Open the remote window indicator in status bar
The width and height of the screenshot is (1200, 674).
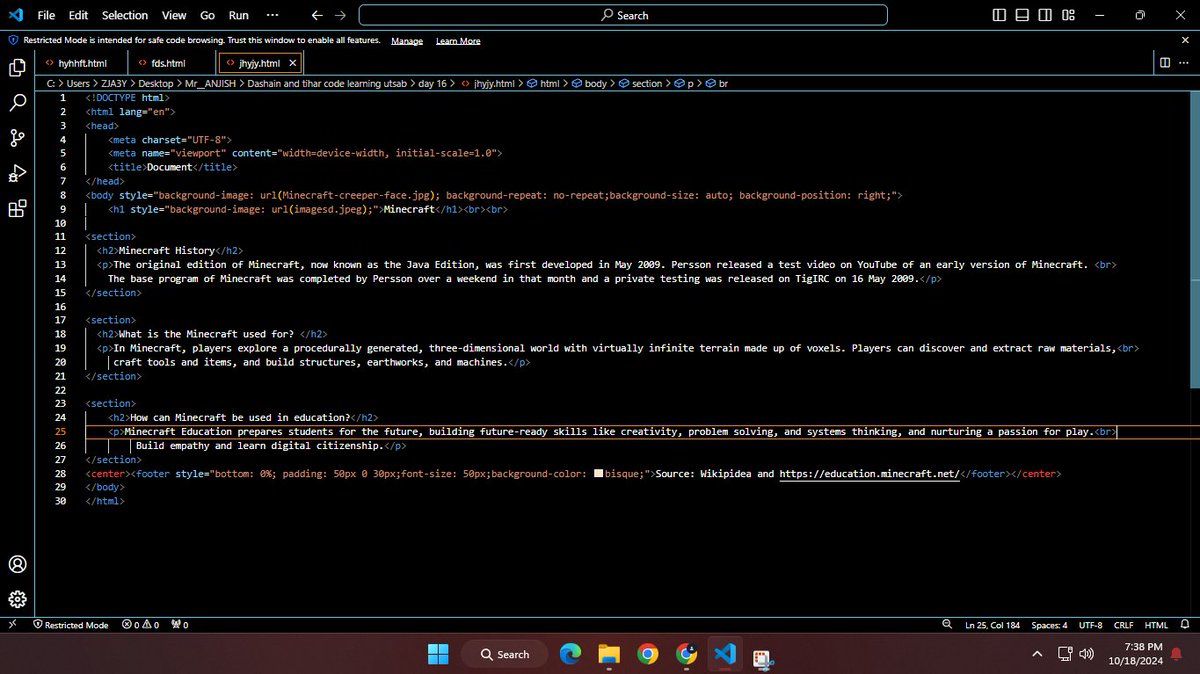[x=13, y=625]
